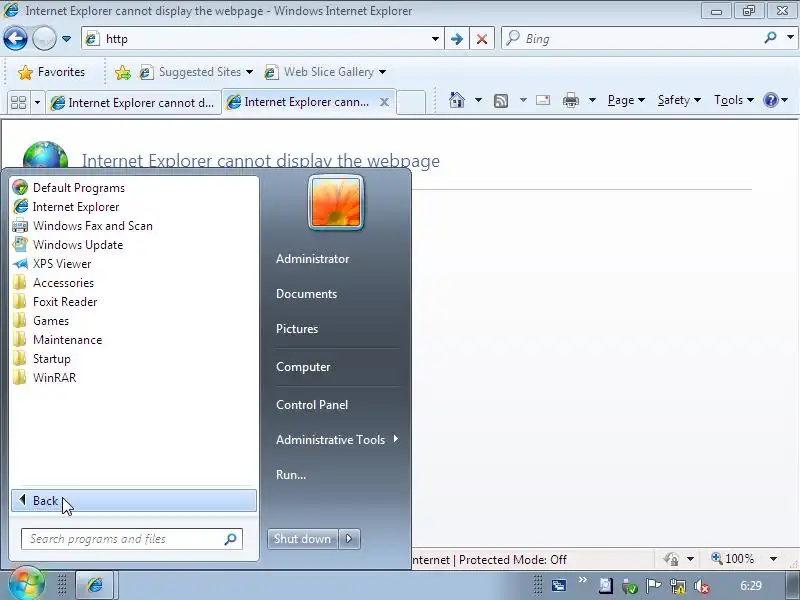Click the muted volume tray icon
The width and height of the screenshot is (800, 600).
(x=702, y=586)
